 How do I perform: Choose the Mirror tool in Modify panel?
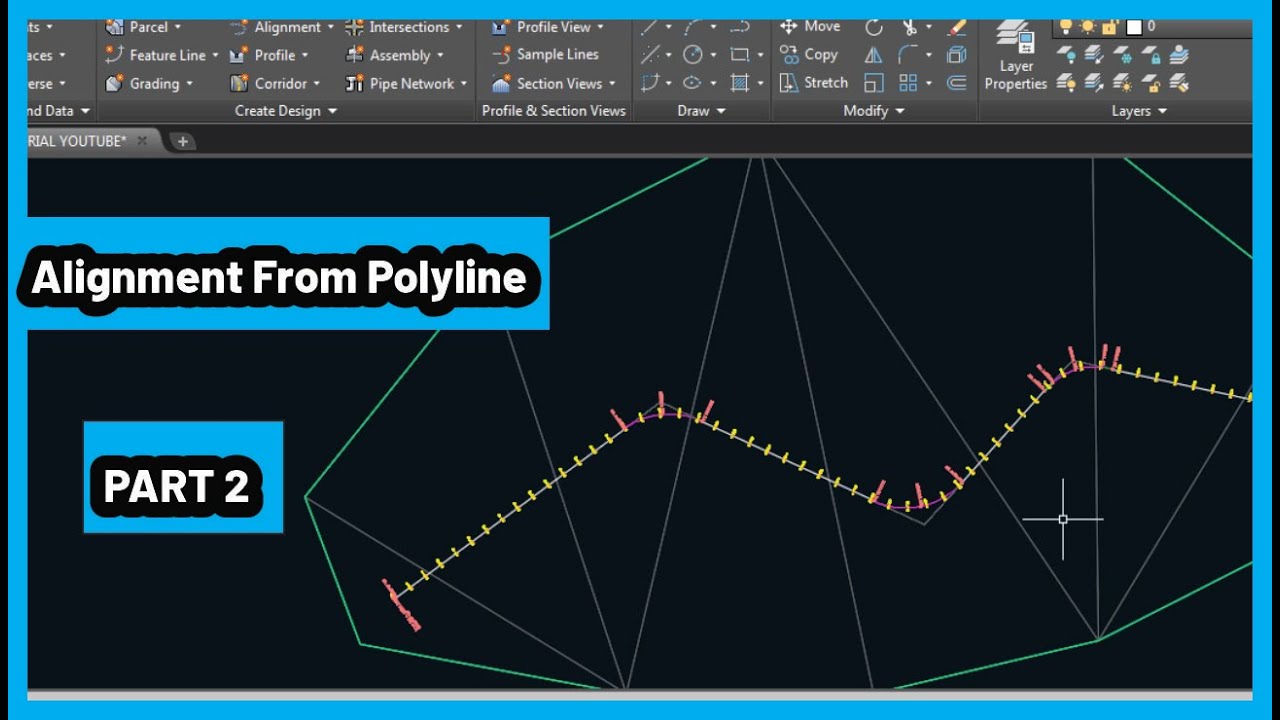[x=873, y=55]
